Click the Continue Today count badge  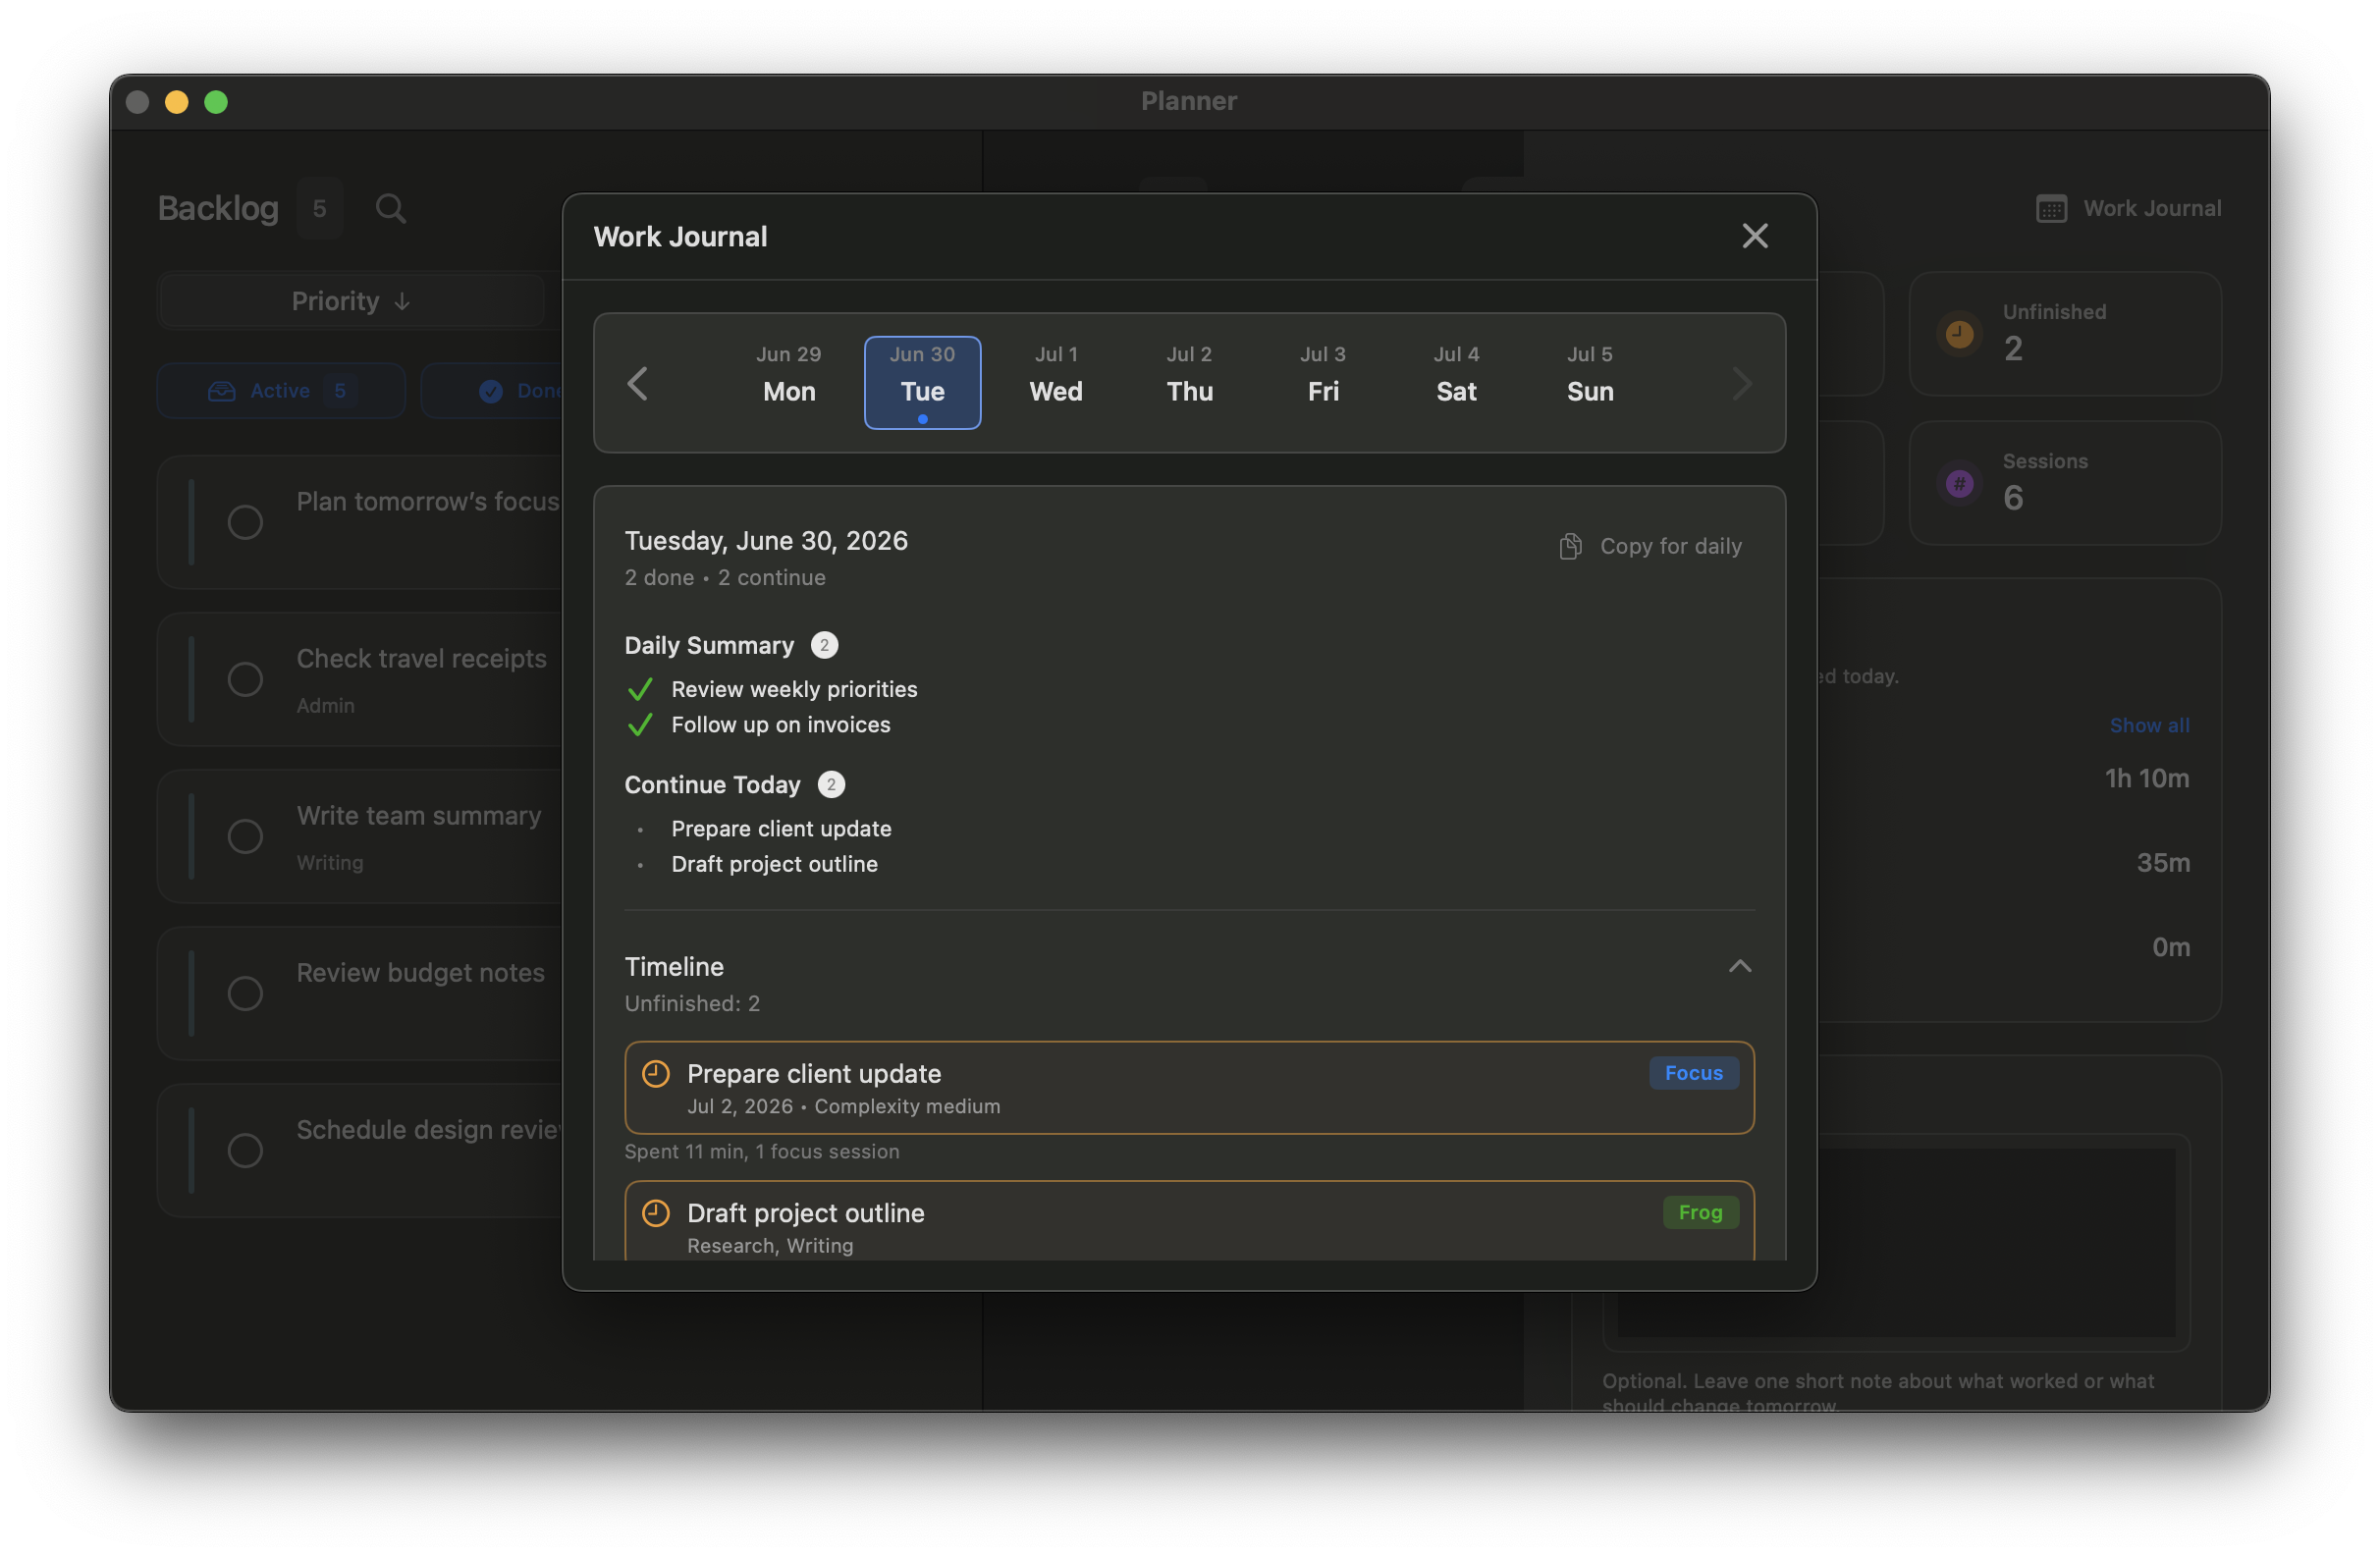831,784
